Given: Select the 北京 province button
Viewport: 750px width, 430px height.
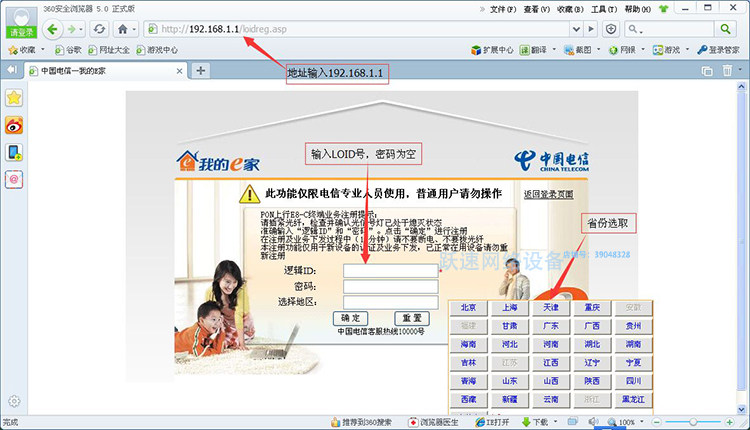Looking at the screenshot, I should click(x=468, y=308).
